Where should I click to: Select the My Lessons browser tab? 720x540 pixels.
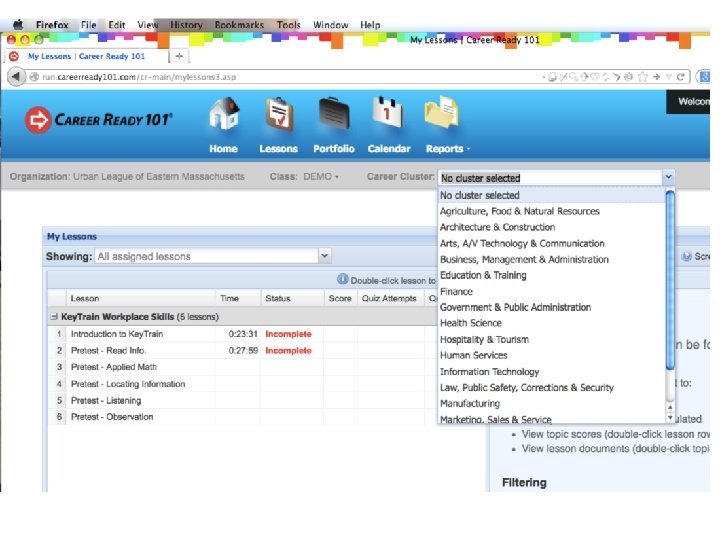86,56
